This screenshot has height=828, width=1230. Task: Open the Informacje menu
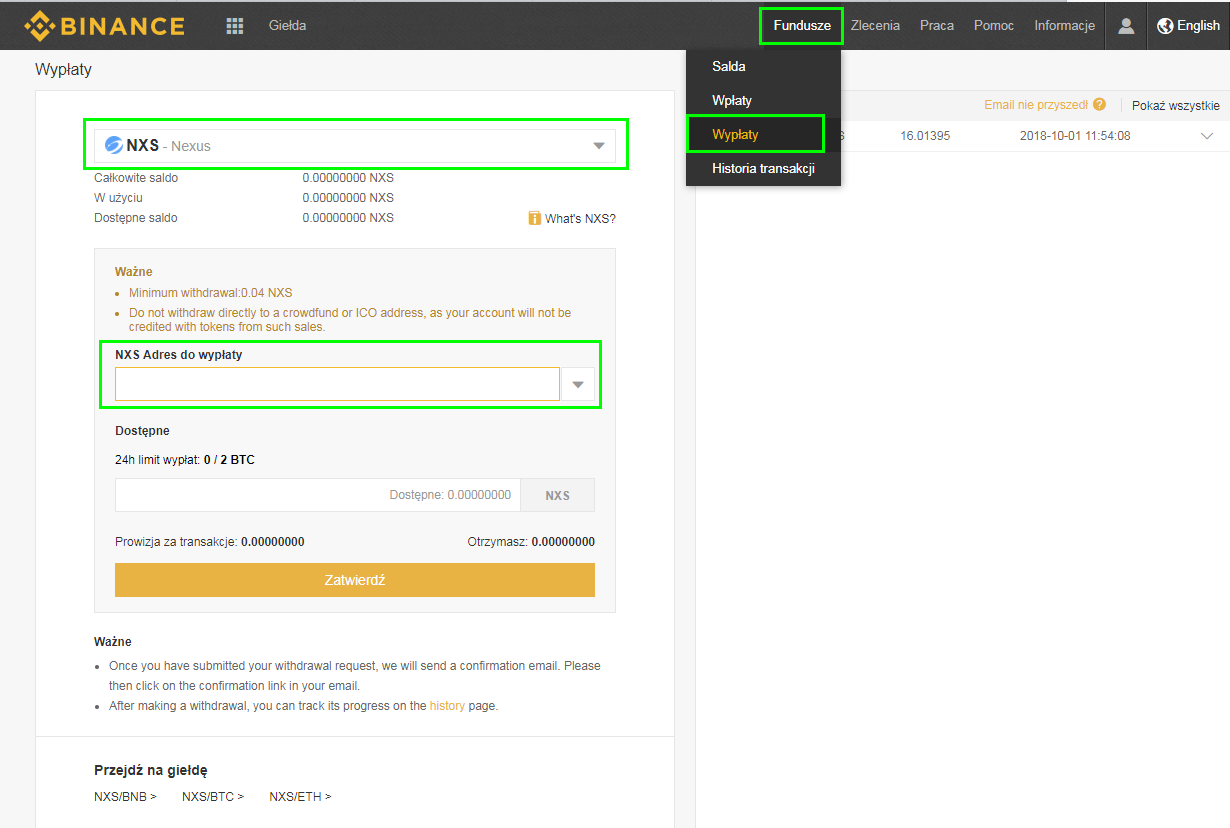click(1065, 26)
